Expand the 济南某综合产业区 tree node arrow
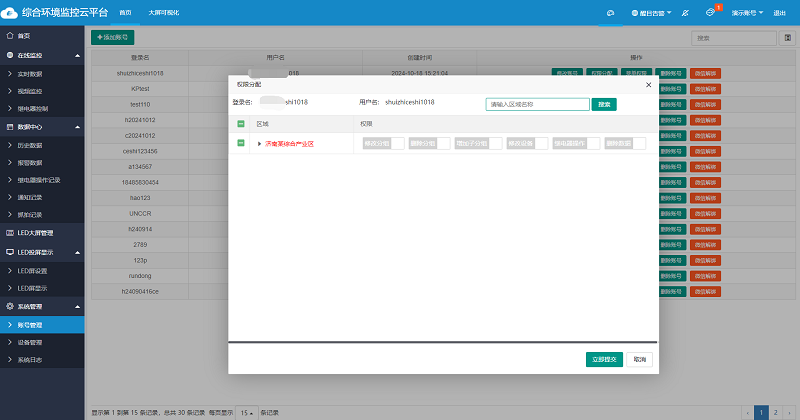This screenshot has width=800, height=420. (x=259, y=144)
